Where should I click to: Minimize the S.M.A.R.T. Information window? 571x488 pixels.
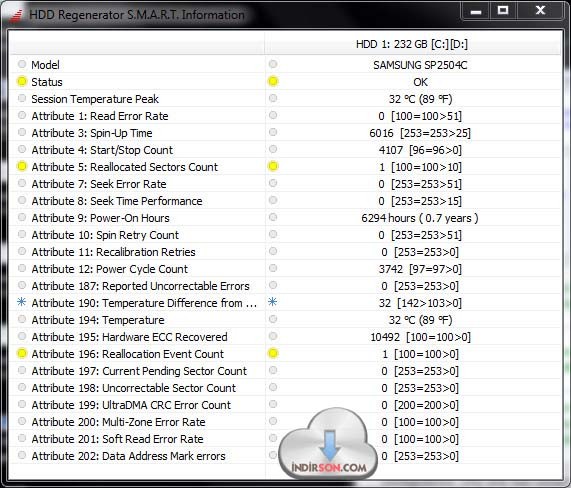pyautogui.click(x=476, y=11)
